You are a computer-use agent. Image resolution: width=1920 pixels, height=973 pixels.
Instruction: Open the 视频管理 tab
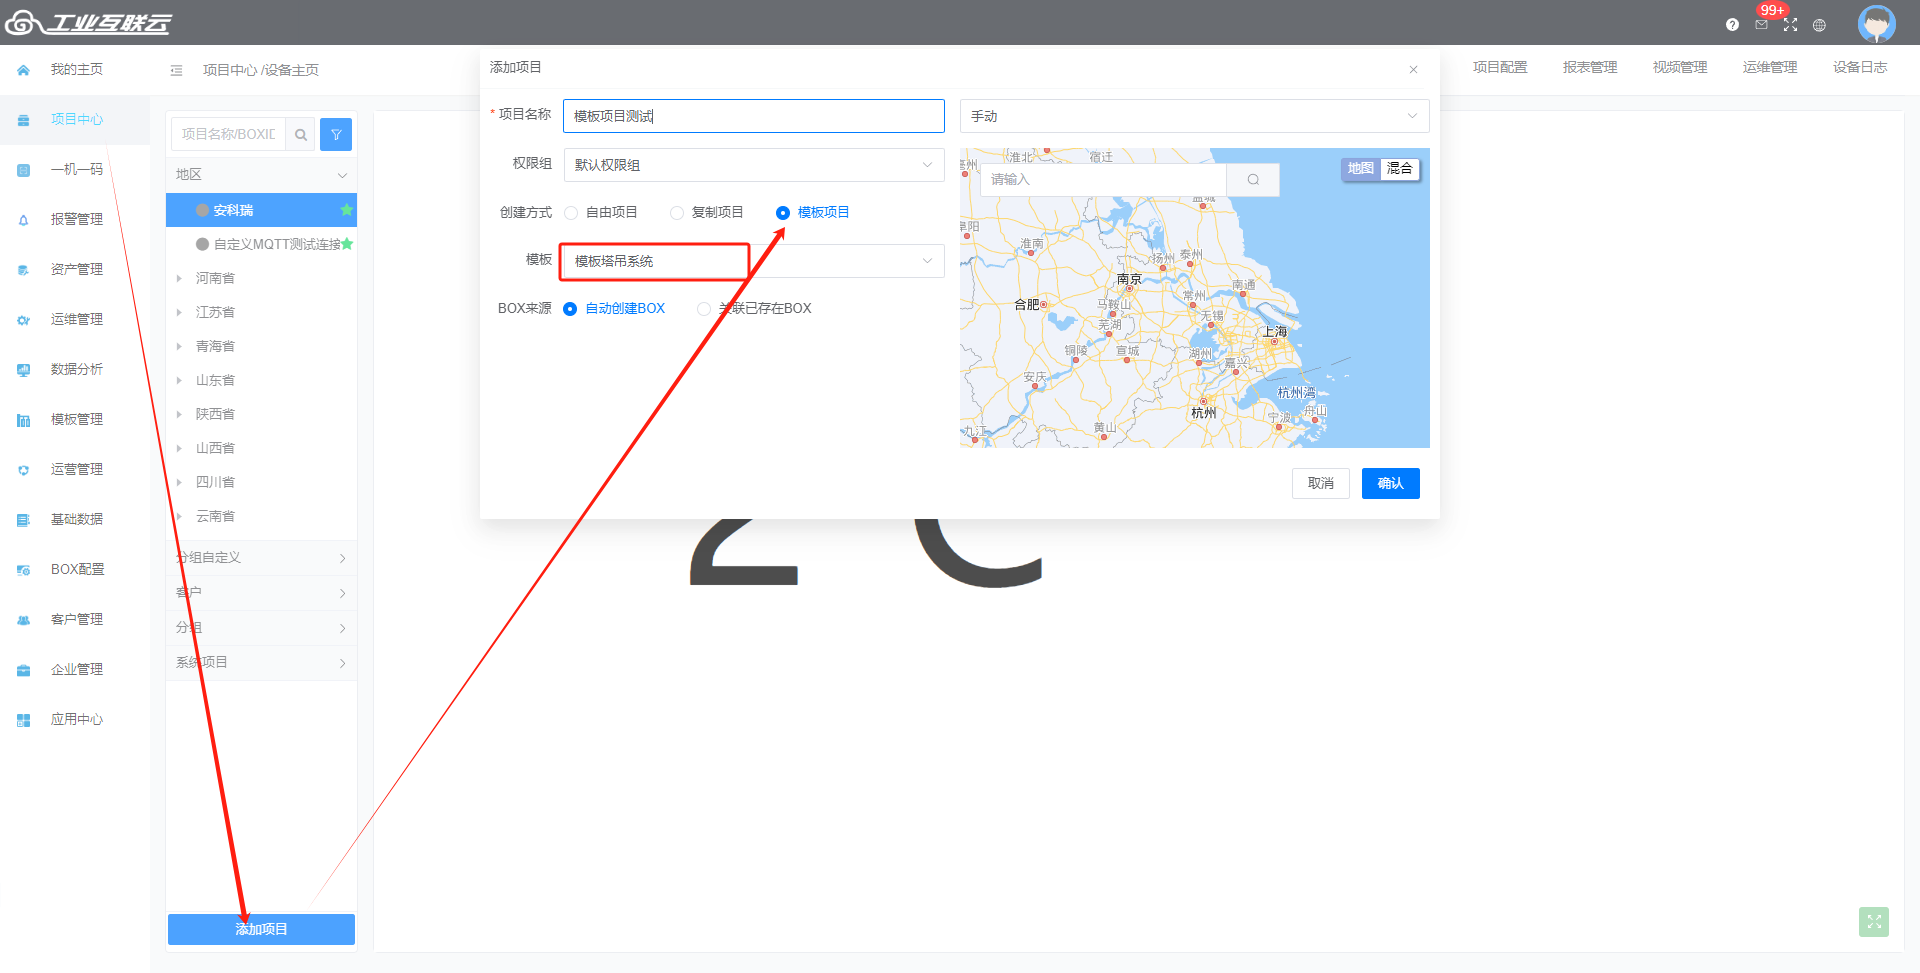coord(1680,67)
